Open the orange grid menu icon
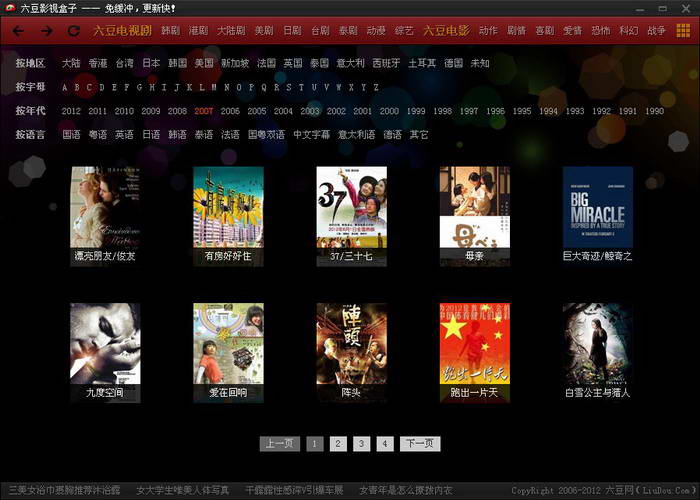700x500 pixels. [x=683, y=30]
